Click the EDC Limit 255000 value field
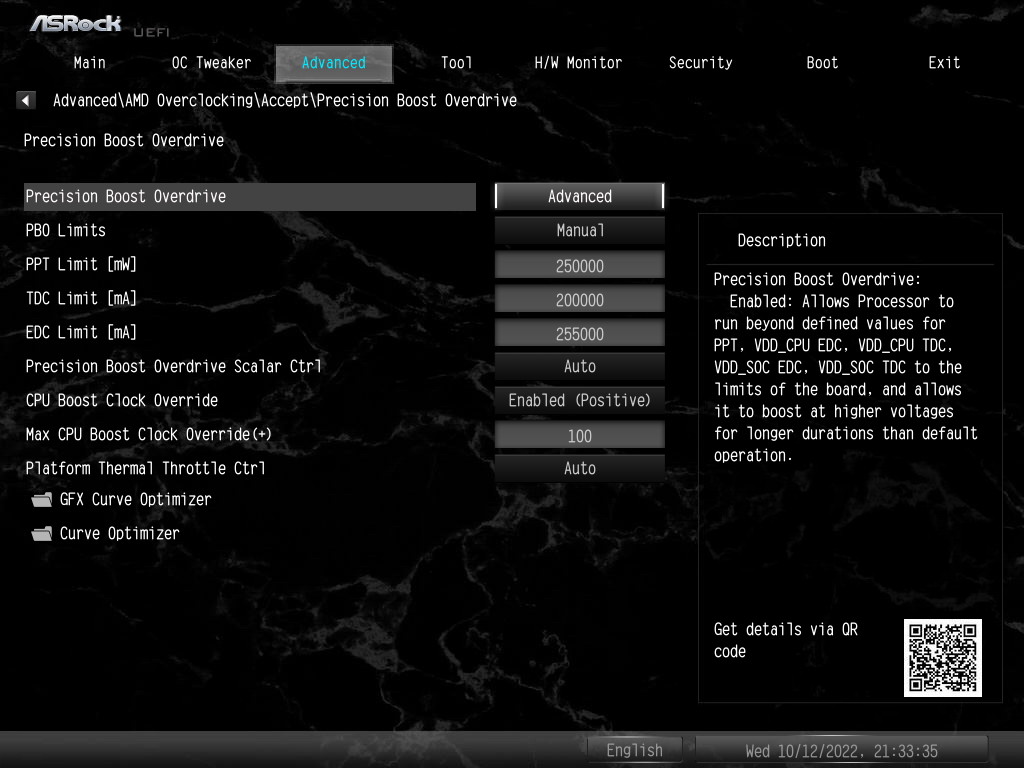Screen dimensions: 1024x768 (x=579, y=333)
